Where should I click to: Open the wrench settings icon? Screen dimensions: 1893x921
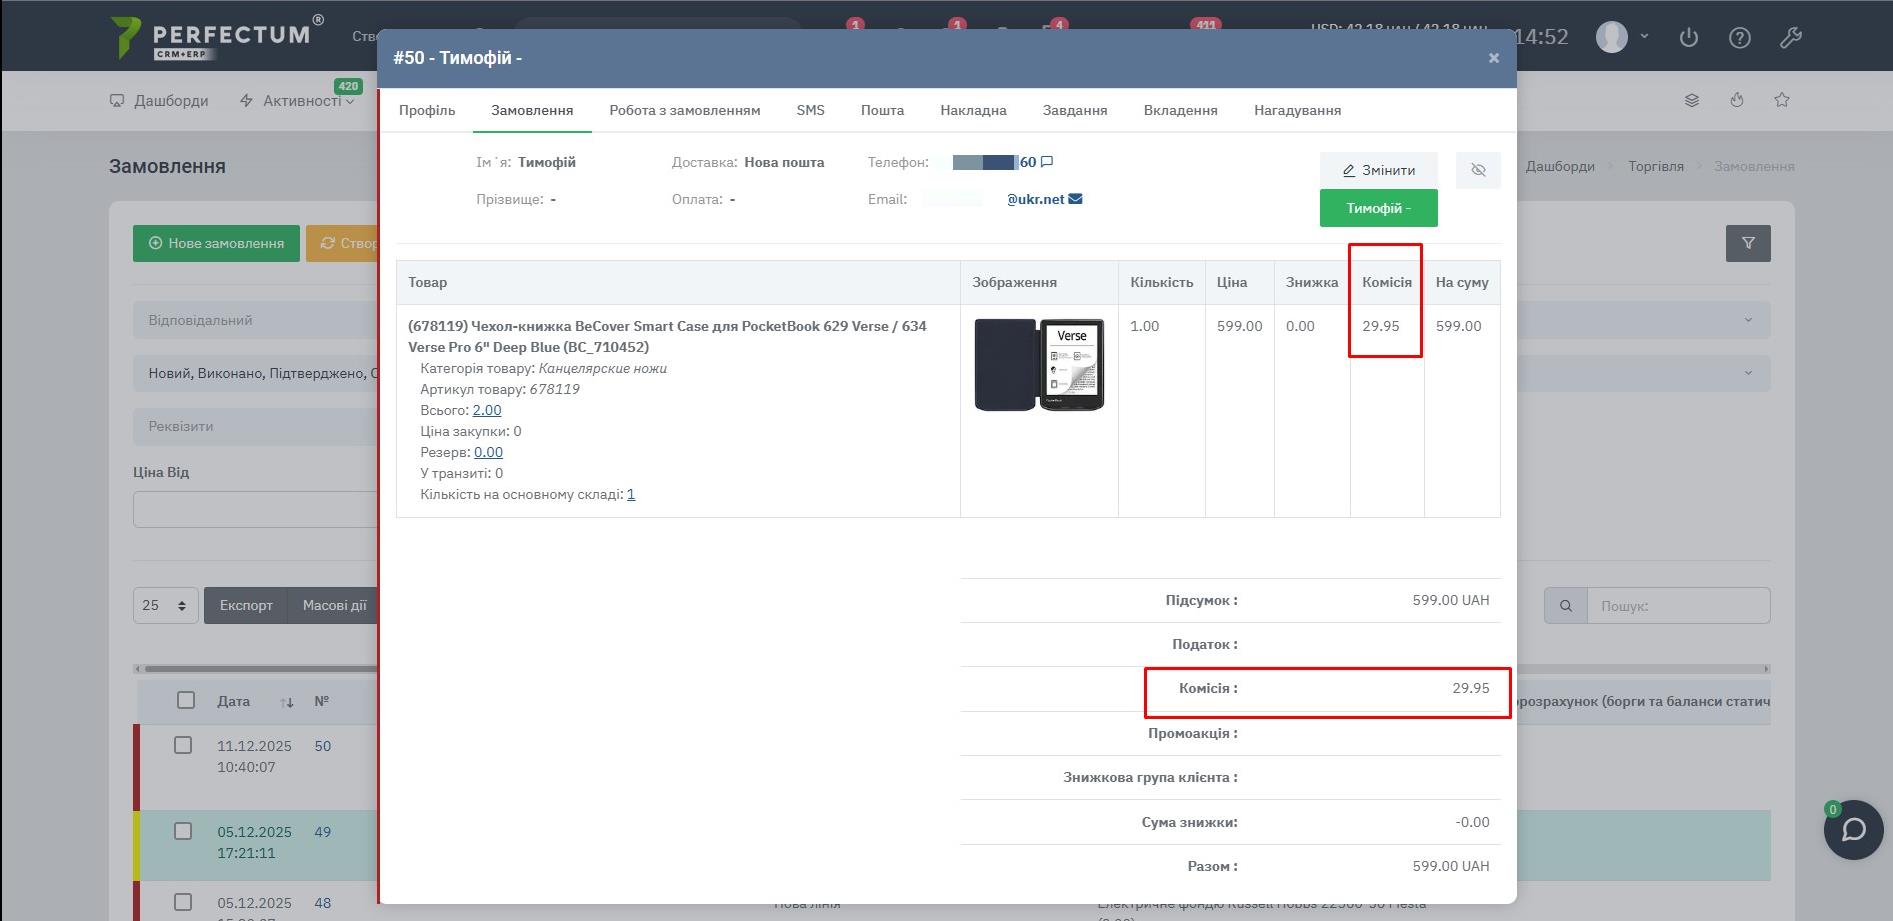[1790, 38]
